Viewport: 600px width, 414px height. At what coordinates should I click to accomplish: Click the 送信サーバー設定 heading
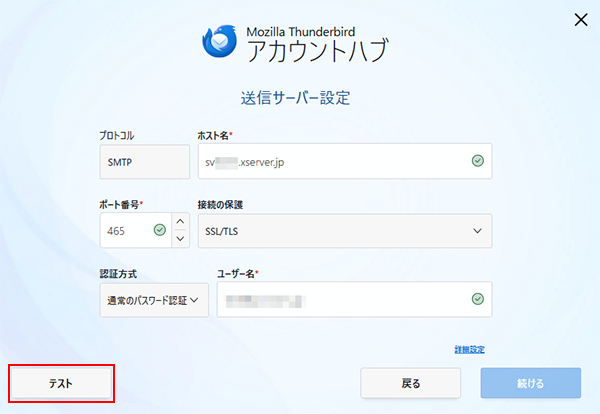(295, 98)
